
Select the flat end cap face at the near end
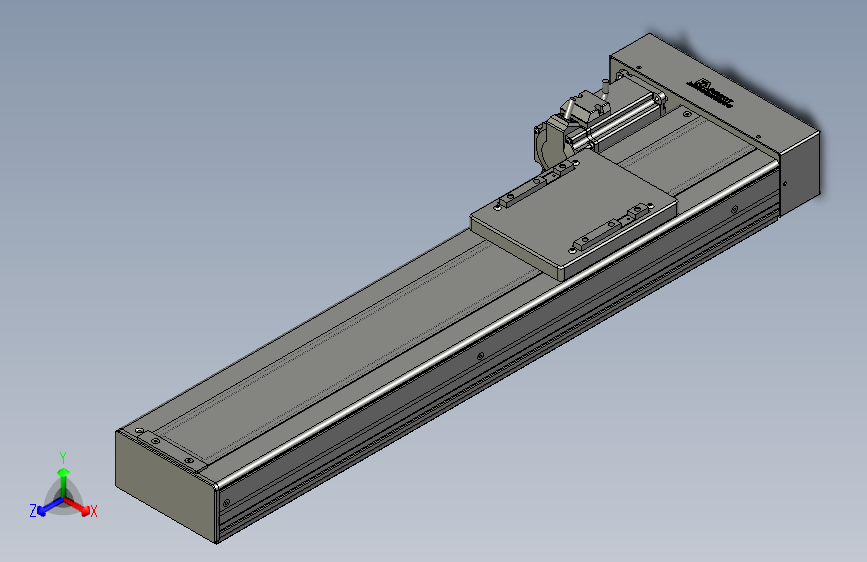coord(165,486)
